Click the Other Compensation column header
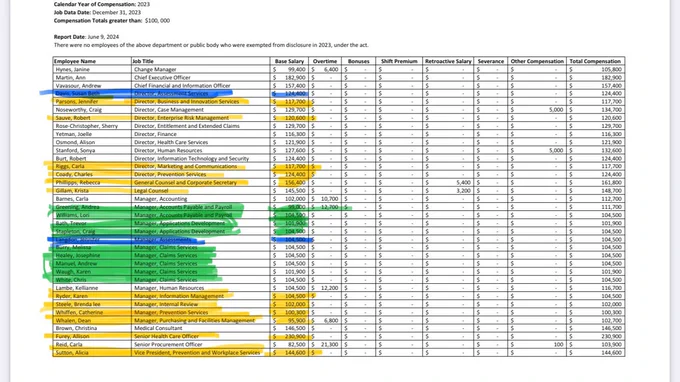Screen dimensions: 680x382 click(x=537, y=61)
